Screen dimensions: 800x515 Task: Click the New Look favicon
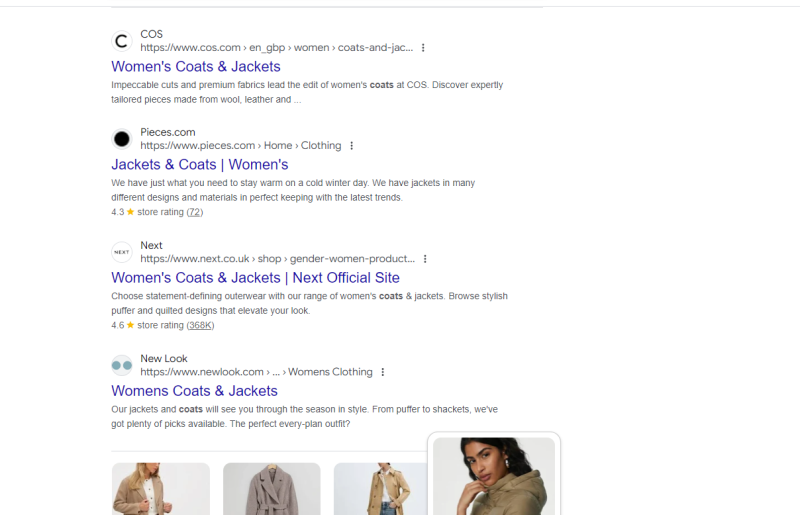click(x=121, y=365)
